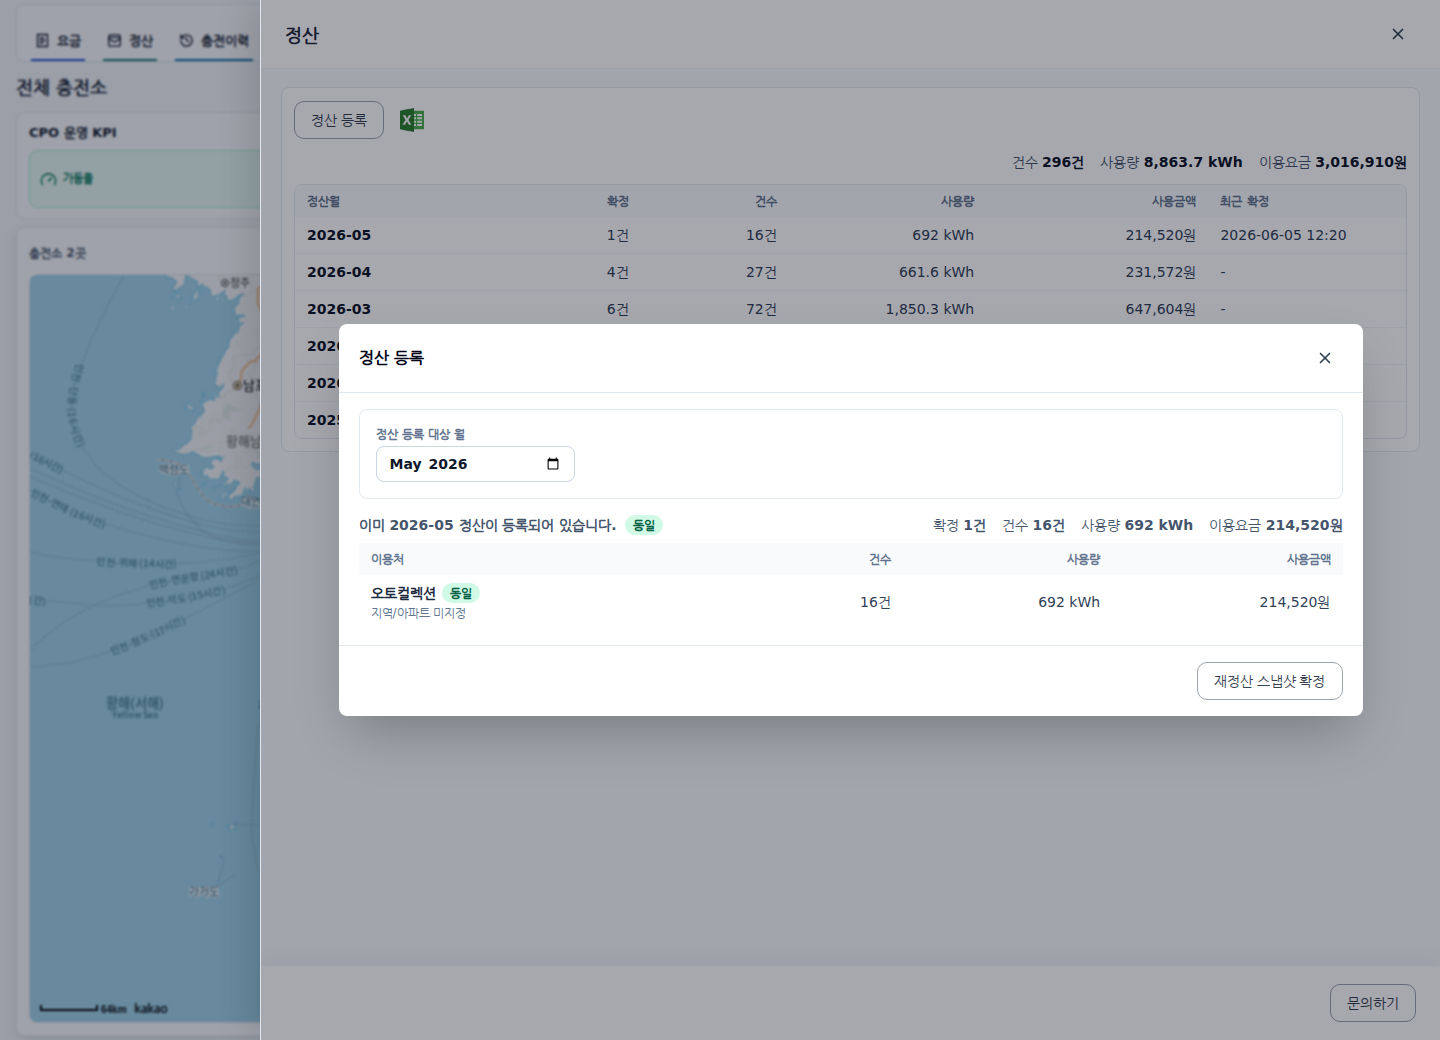Click the 가동률 KPI card
1440x1040 pixels.
pyautogui.click(x=145, y=179)
